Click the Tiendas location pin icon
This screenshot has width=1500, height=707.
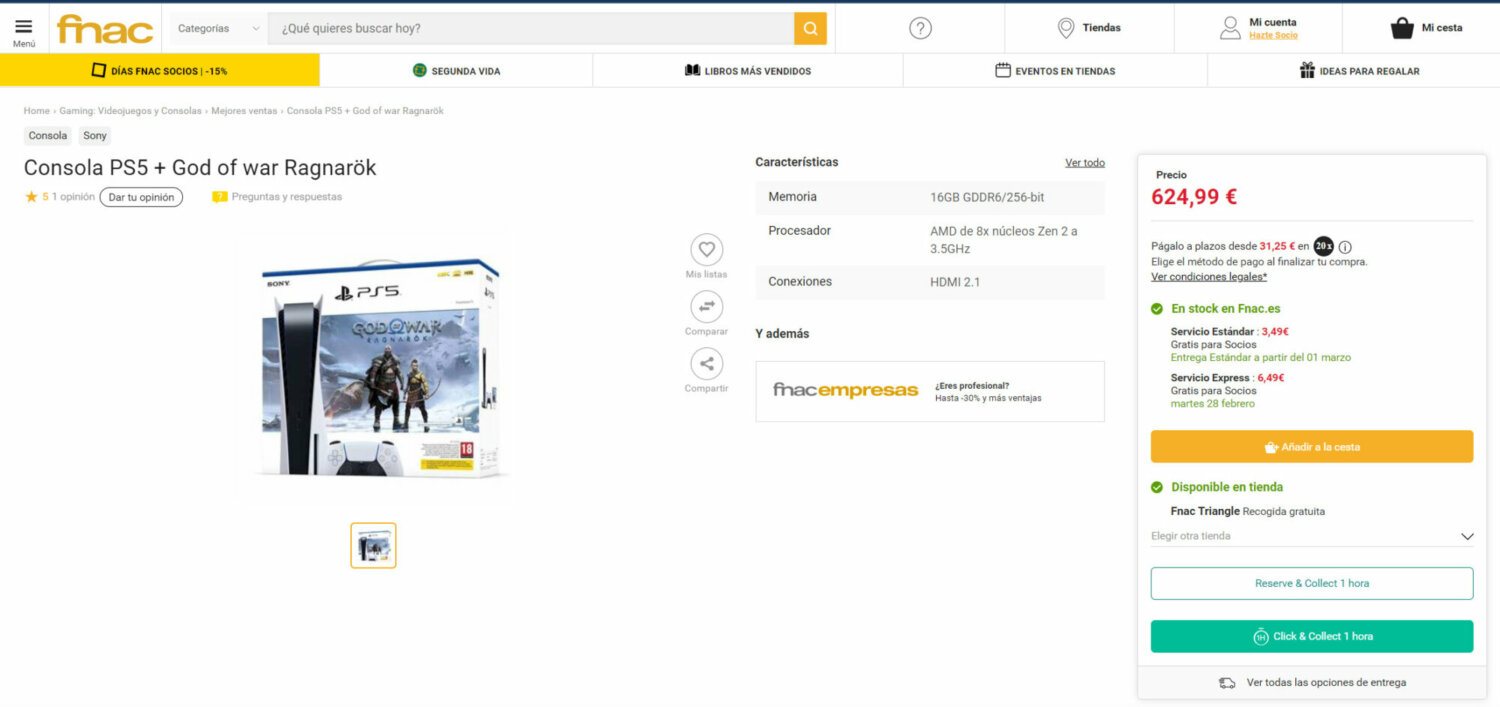click(x=1066, y=28)
